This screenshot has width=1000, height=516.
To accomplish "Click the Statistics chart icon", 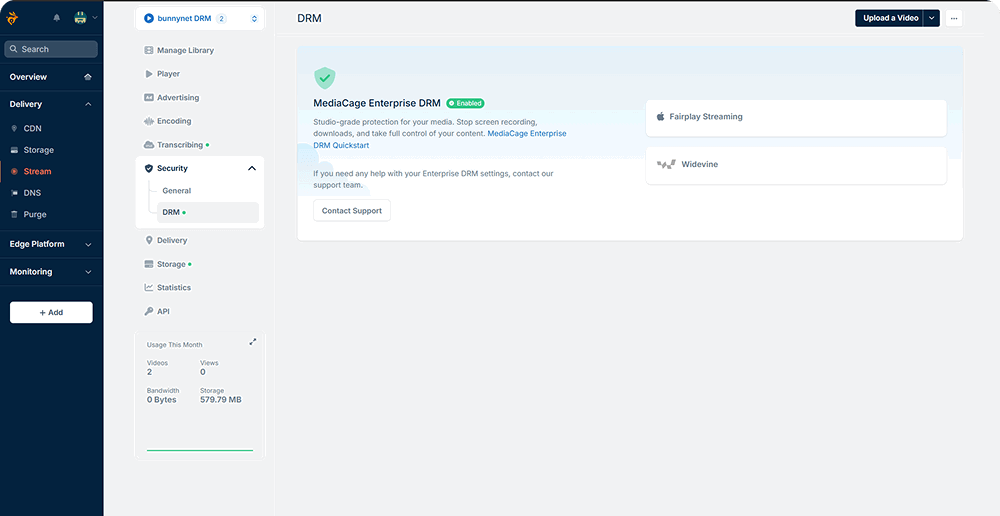I will [x=149, y=288].
